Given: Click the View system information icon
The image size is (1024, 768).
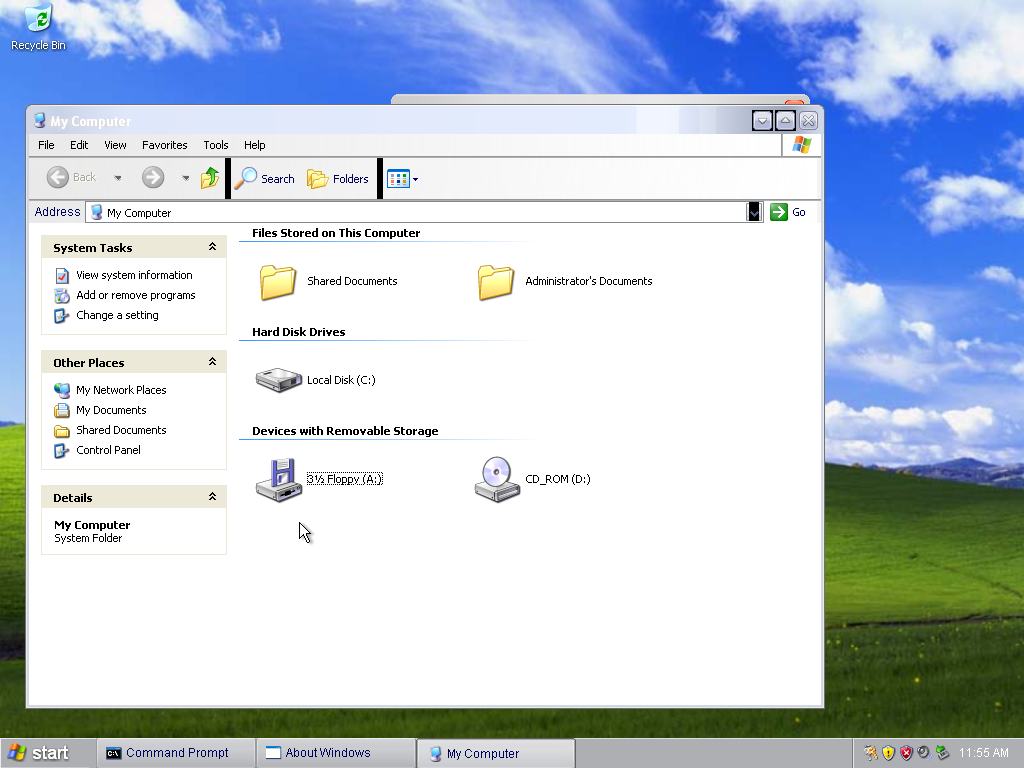Looking at the screenshot, I should [62, 276].
